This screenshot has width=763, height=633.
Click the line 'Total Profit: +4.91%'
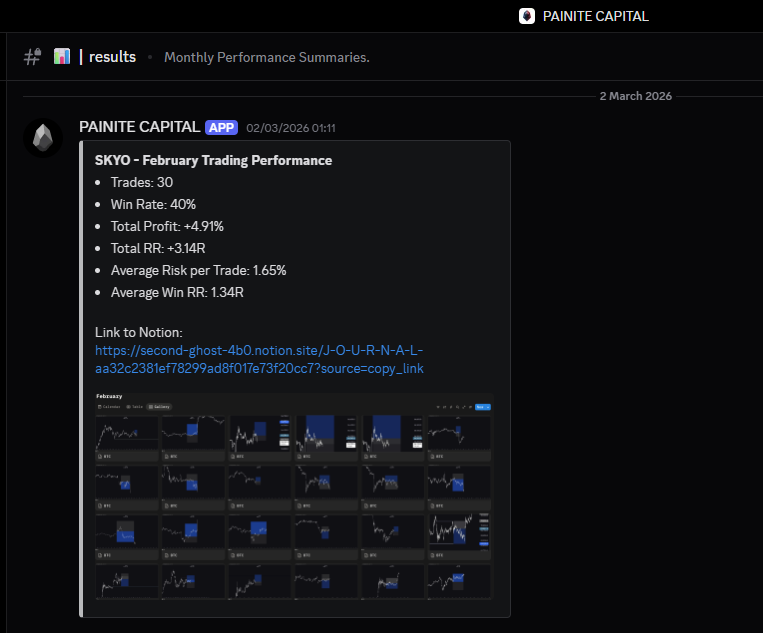click(x=167, y=226)
